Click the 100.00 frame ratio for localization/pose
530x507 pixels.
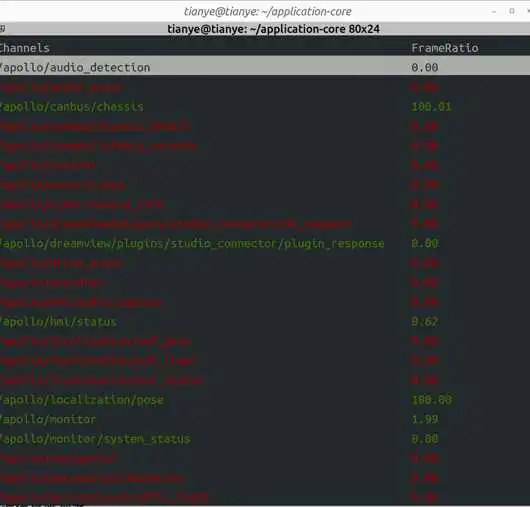click(x=431, y=400)
